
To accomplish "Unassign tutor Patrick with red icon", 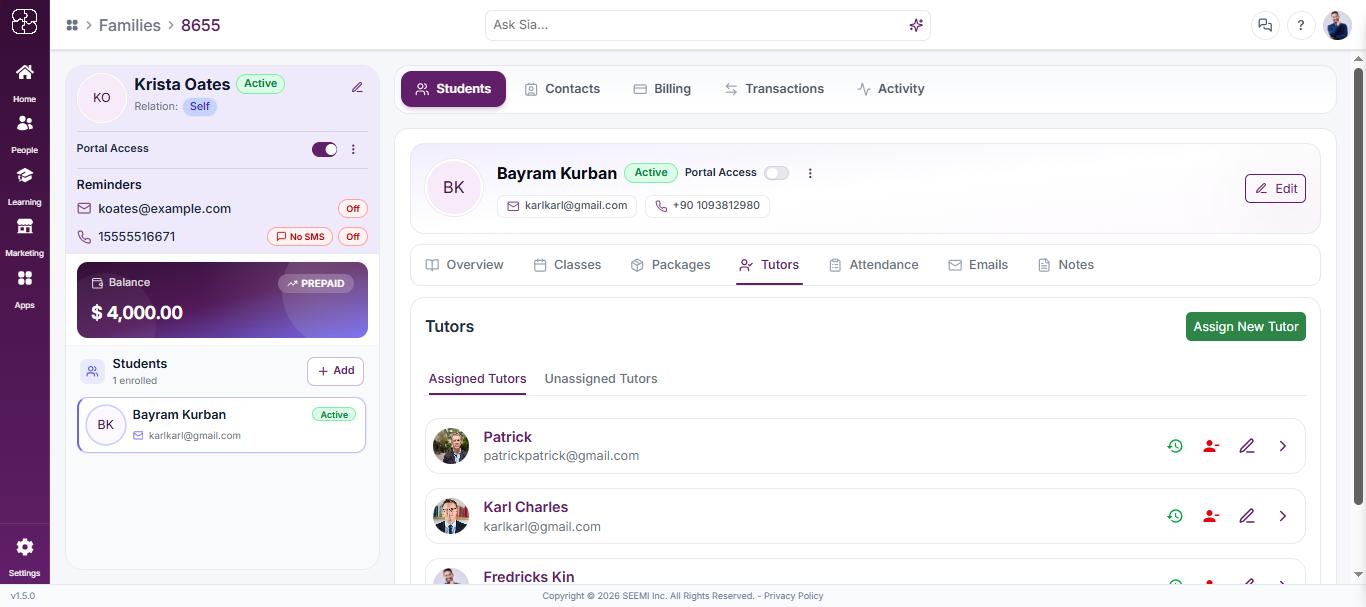I will click(x=1211, y=446).
